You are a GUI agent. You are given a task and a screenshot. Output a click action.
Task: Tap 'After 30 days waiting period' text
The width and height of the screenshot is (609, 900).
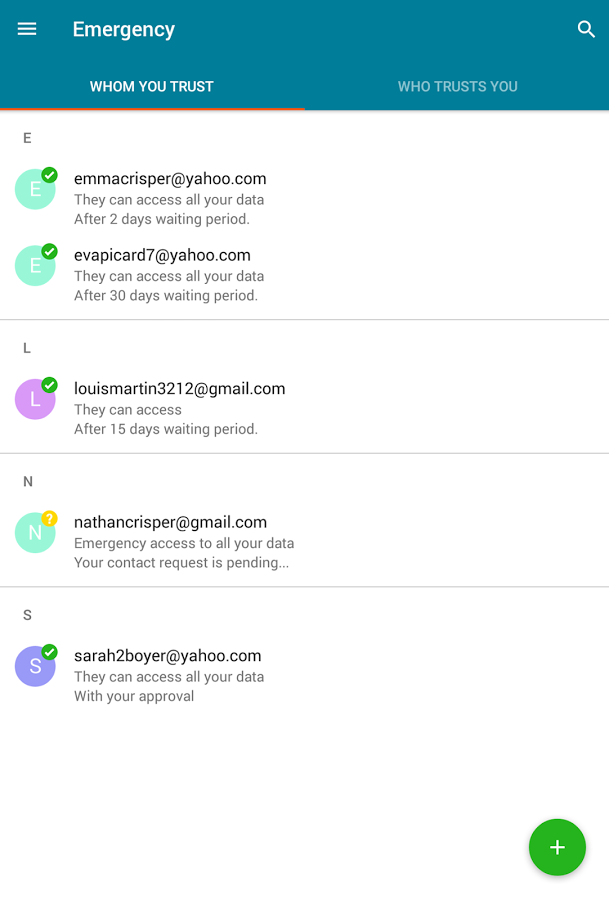point(166,296)
